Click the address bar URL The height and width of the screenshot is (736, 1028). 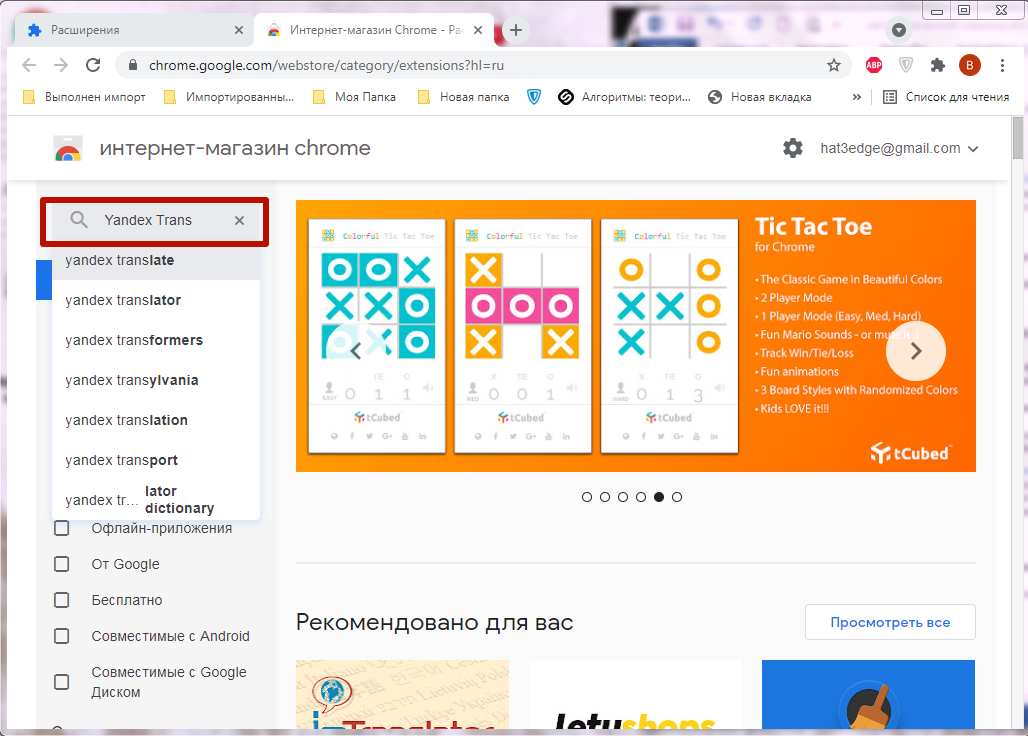point(326,66)
